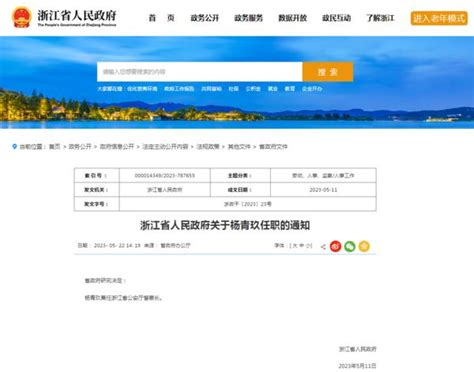Click the yellow star share icon
474x372 pixels.
(x=364, y=246)
